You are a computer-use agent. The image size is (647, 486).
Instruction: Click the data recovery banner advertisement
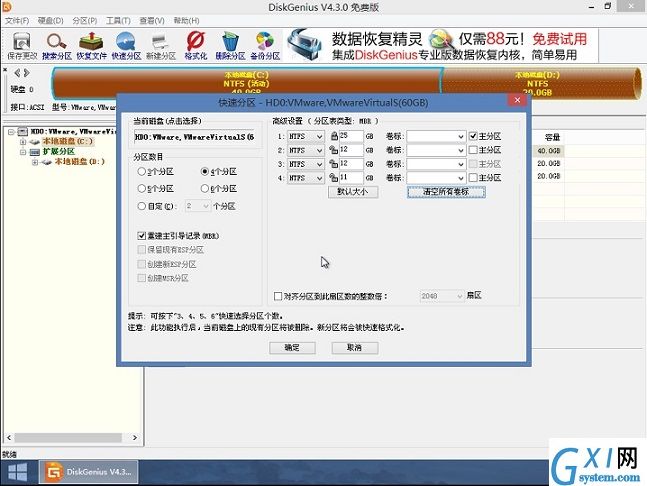441,45
